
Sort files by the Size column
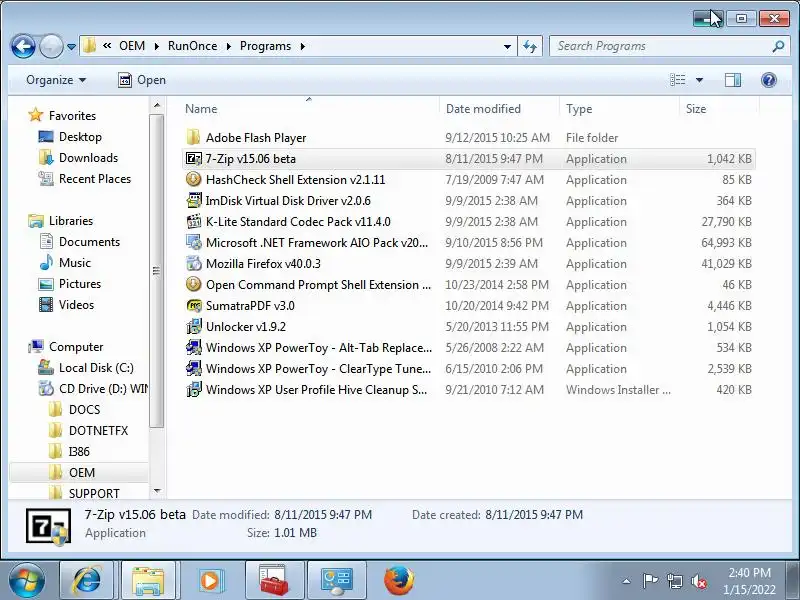click(x=719, y=109)
